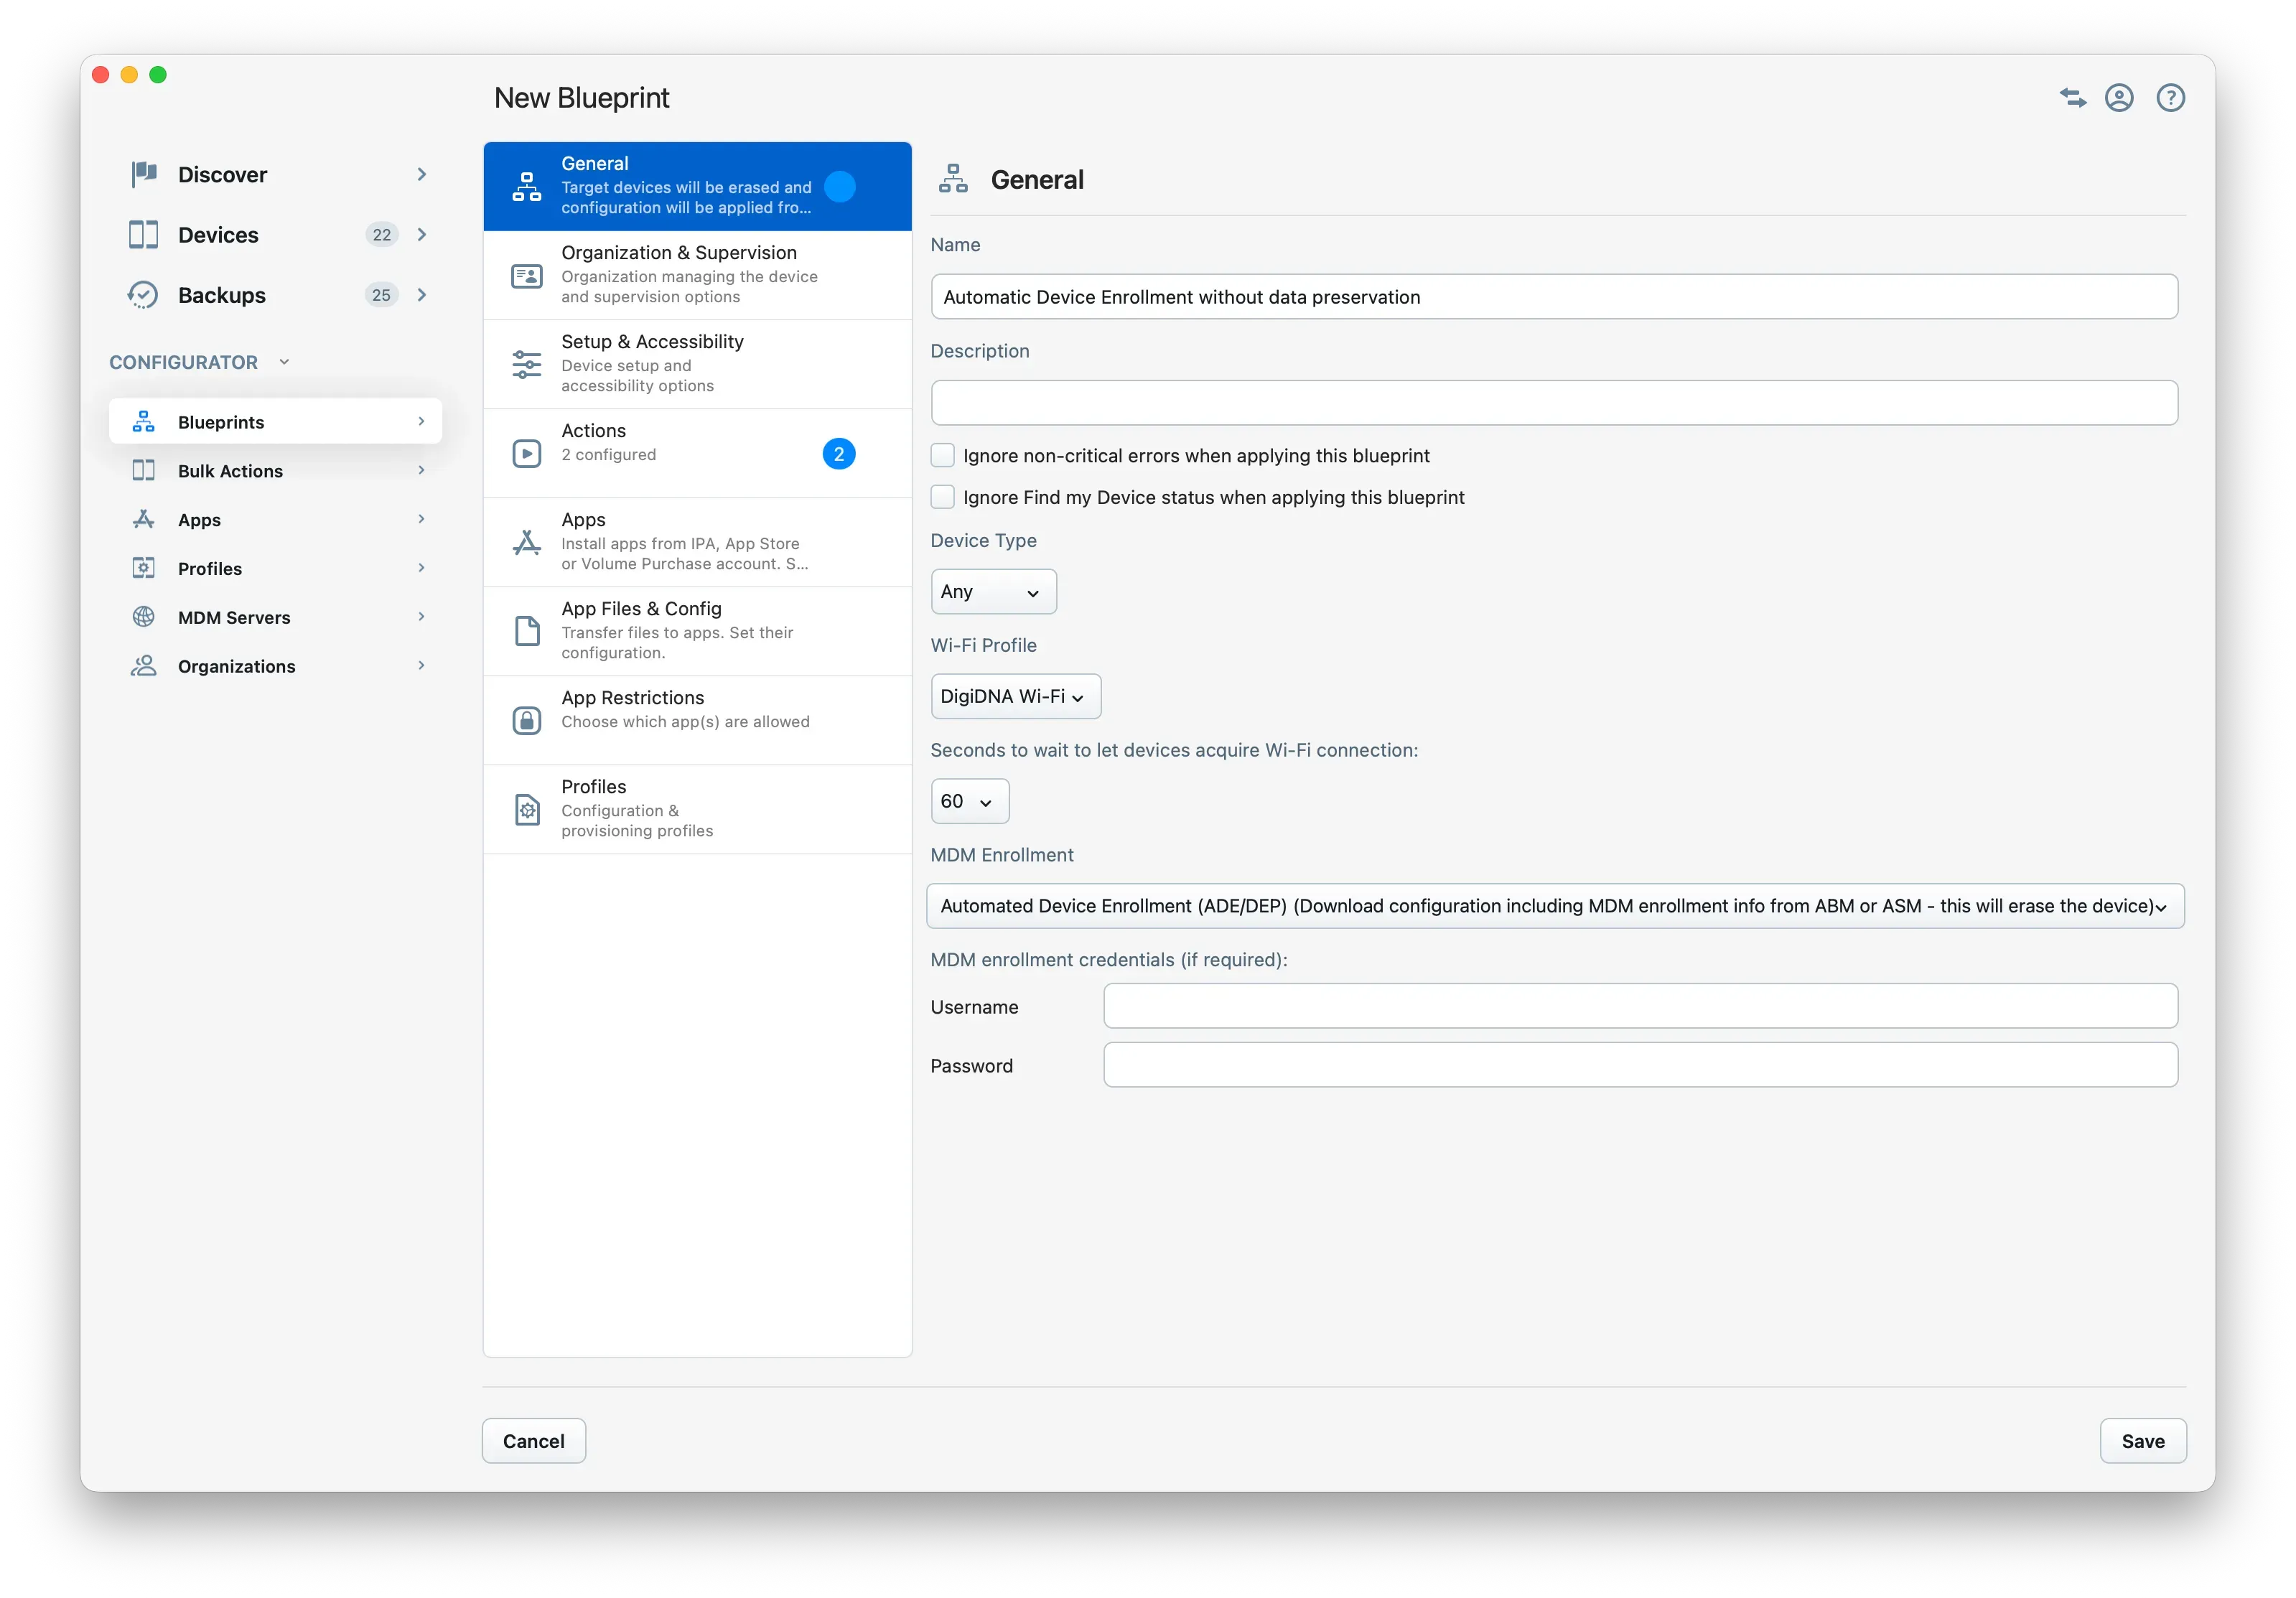Click the General heading blueprint icon
The width and height of the screenshot is (2296, 1598).
[953, 179]
